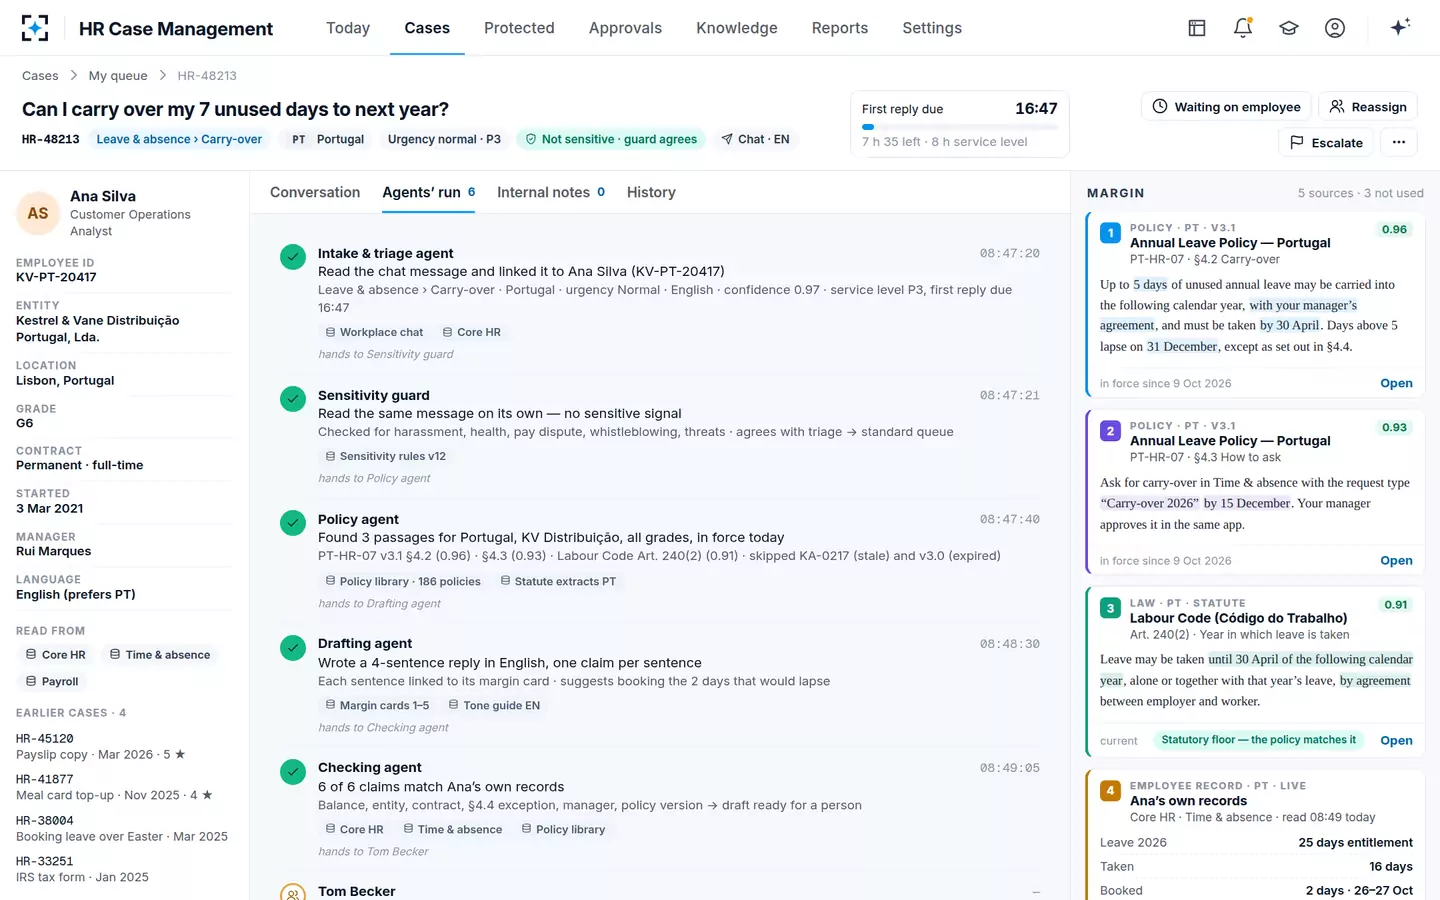Open the Waiting on employee status dropdown
Image resolution: width=1440 pixels, height=900 pixels.
[1227, 106]
